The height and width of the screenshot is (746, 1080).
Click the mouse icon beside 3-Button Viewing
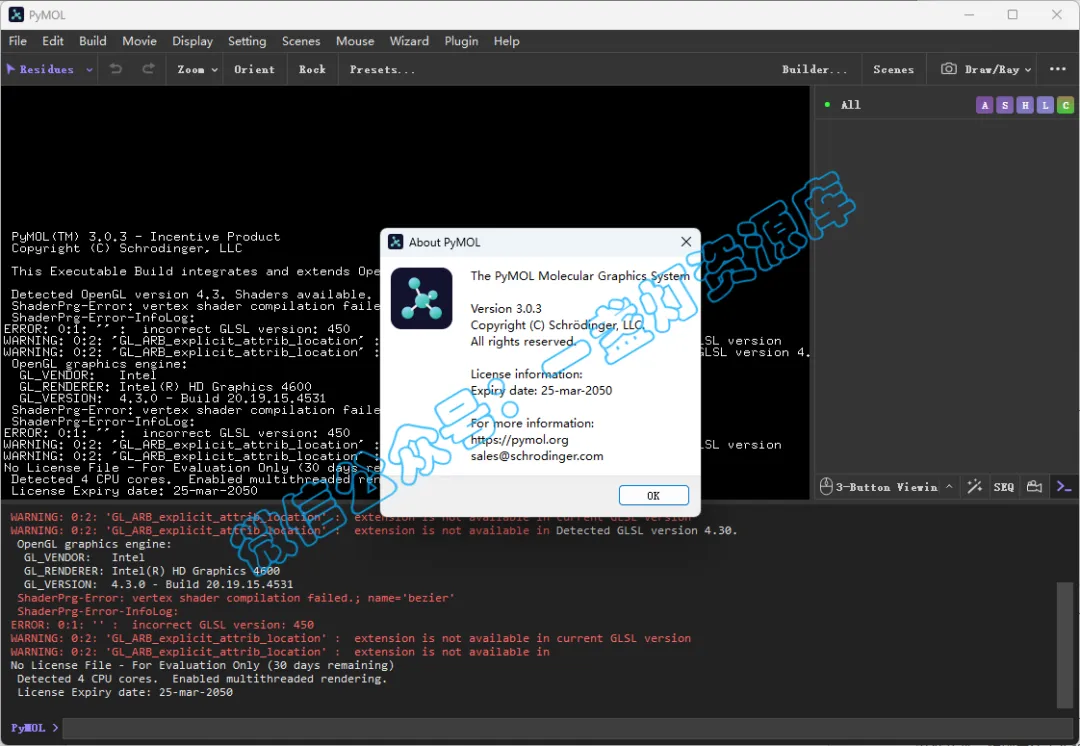coord(826,486)
